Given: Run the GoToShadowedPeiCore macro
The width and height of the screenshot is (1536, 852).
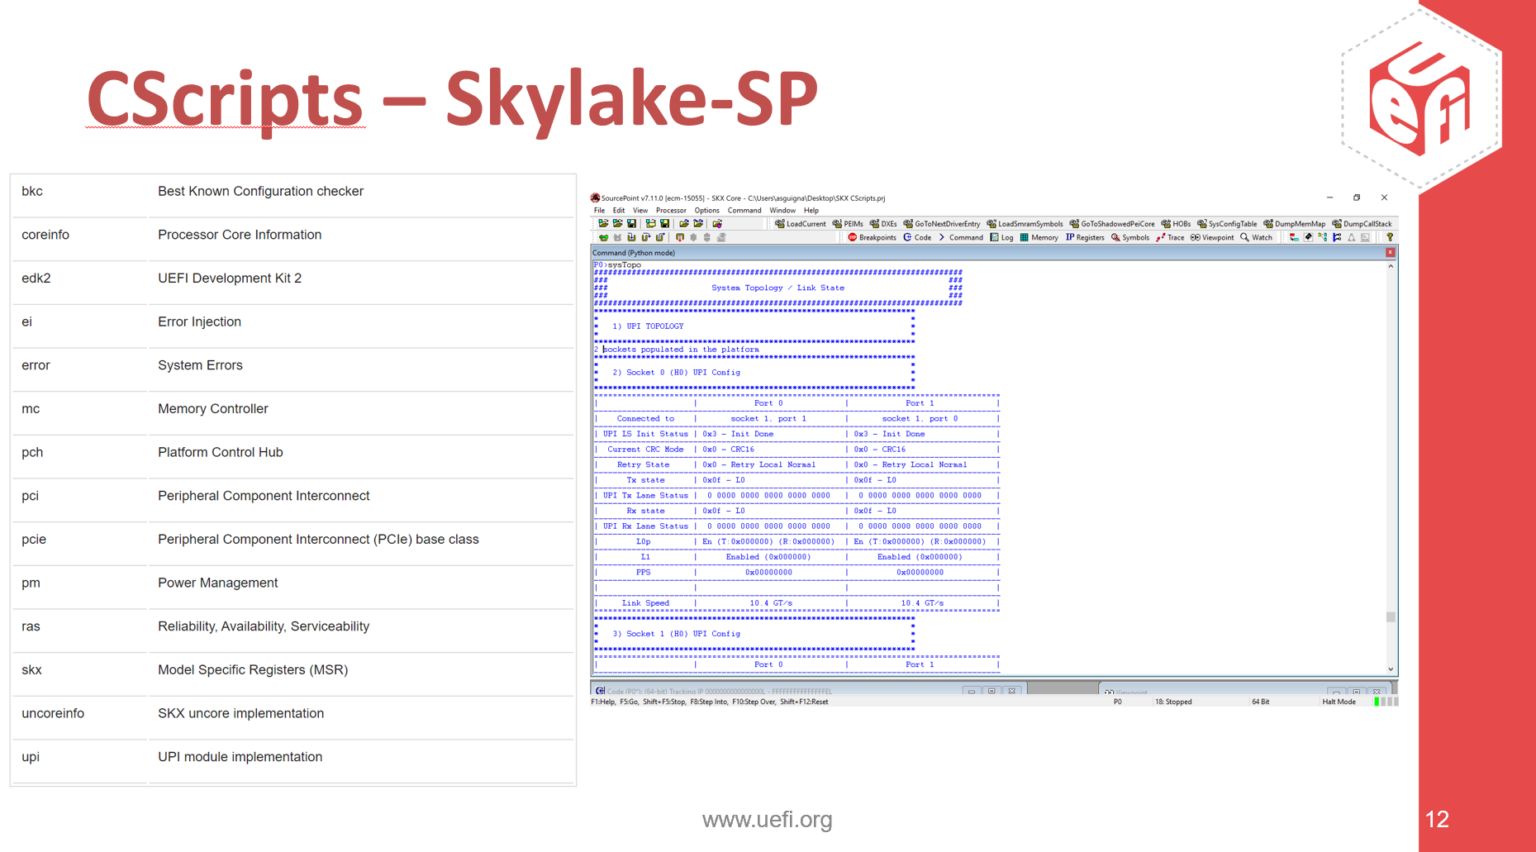Looking at the screenshot, I should click(x=1112, y=224).
